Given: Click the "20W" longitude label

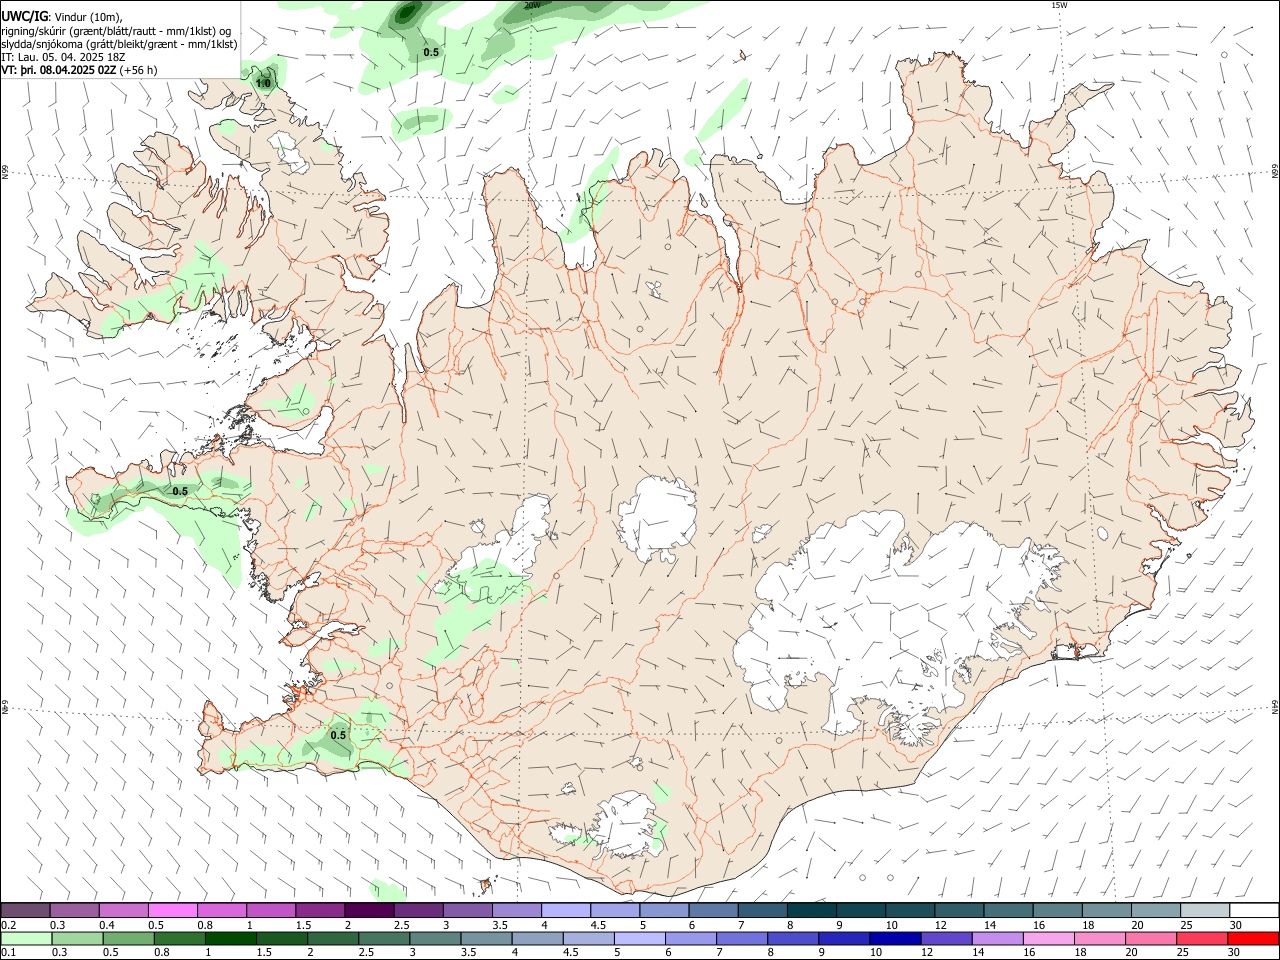Looking at the screenshot, I should coord(532,5).
